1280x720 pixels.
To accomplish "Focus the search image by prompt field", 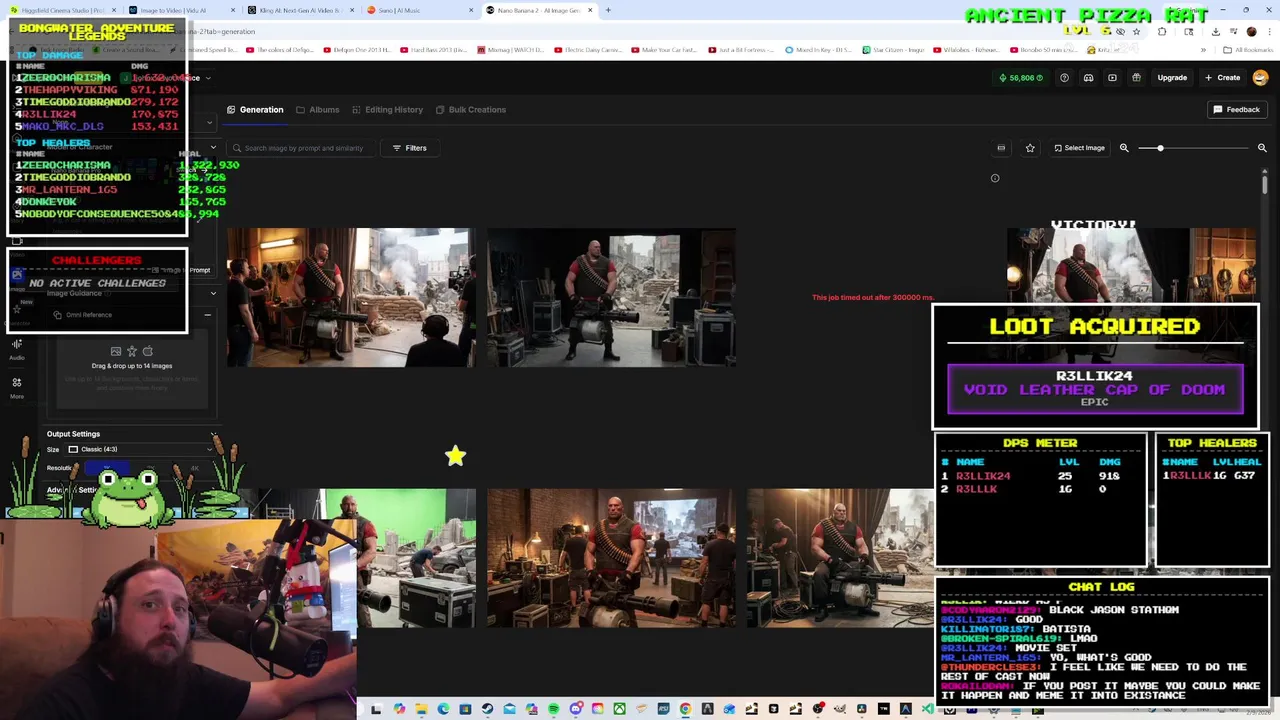I will [304, 148].
